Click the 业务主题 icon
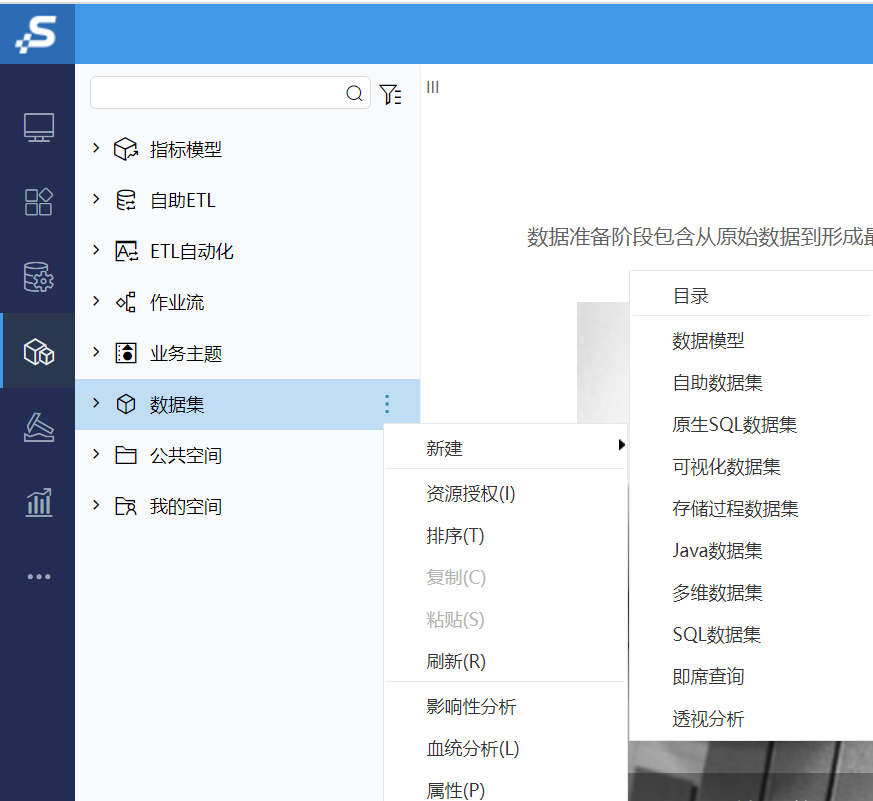Image resolution: width=873 pixels, height=801 pixels. [126, 353]
